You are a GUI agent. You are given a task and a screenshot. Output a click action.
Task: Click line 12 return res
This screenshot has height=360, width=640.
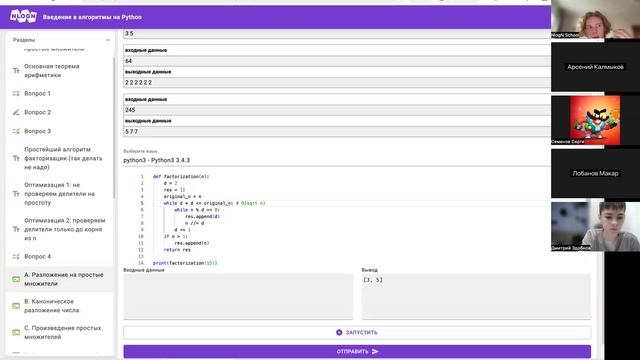[177, 250]
